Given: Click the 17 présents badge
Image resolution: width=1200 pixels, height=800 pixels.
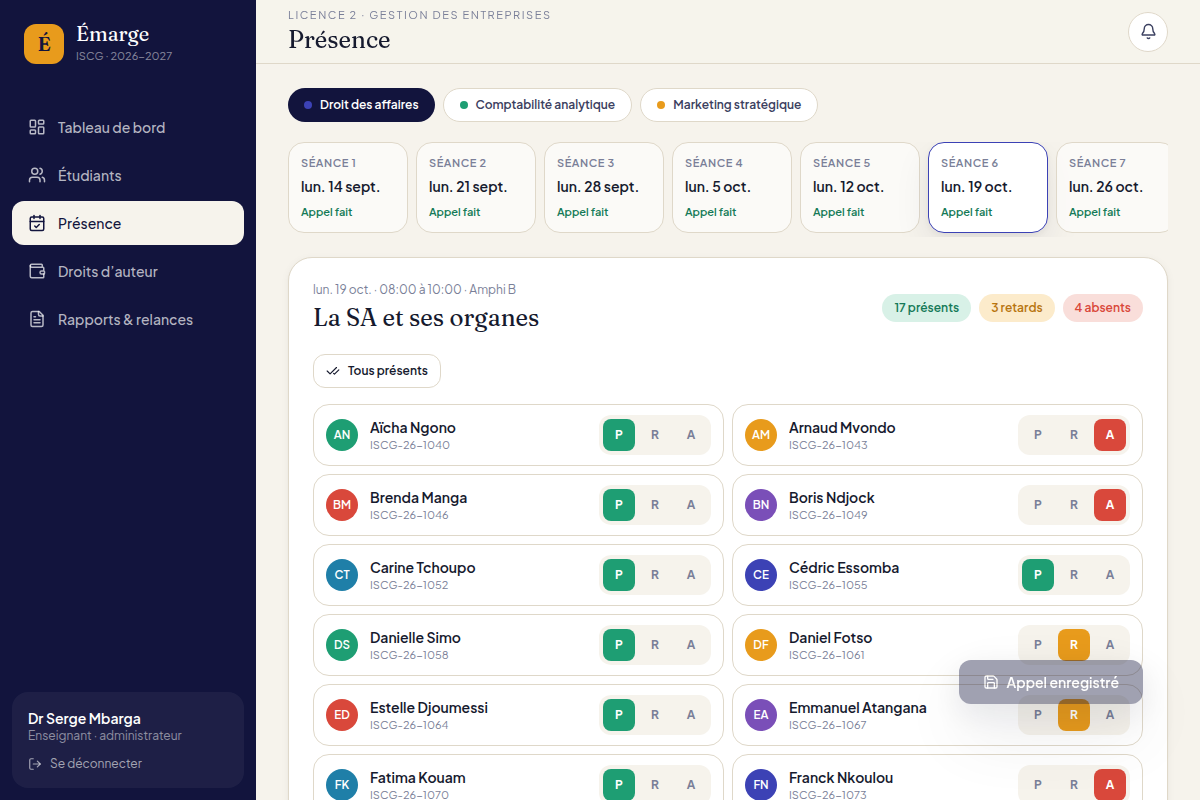Looking at the screenshot, I should point(926,308).
